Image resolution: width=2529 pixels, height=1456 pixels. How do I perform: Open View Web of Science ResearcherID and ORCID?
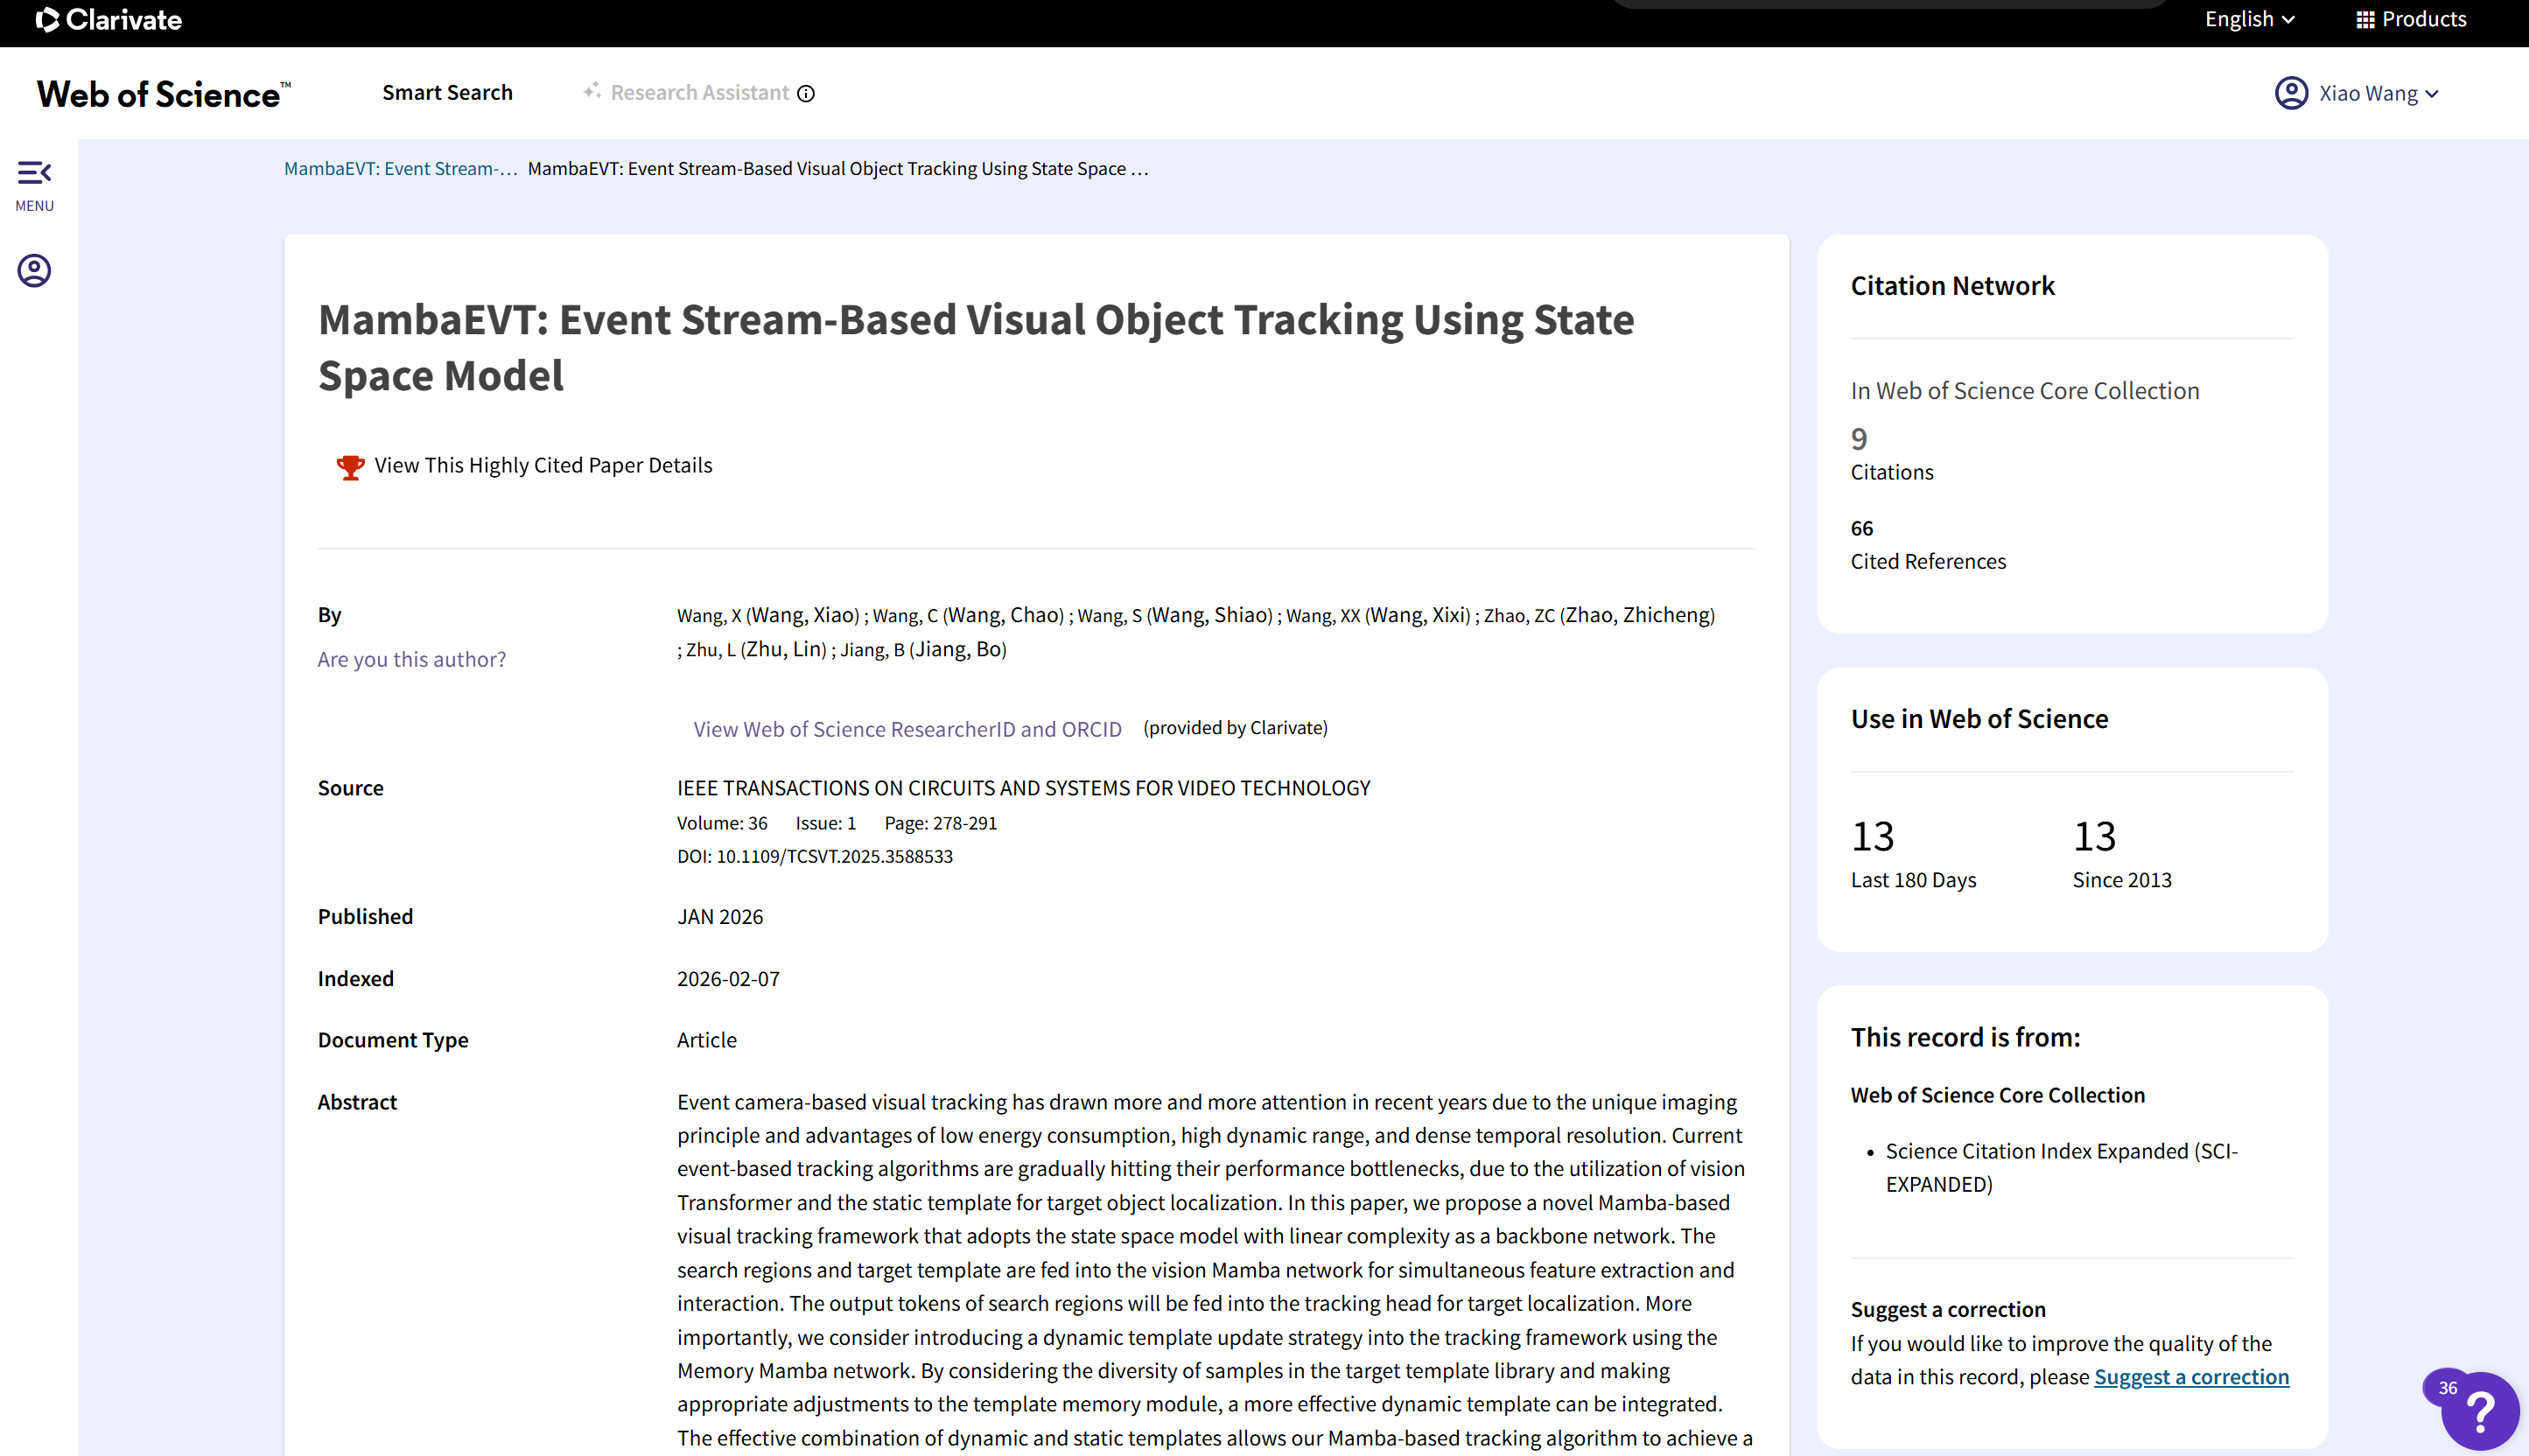[x=907, y=729]
